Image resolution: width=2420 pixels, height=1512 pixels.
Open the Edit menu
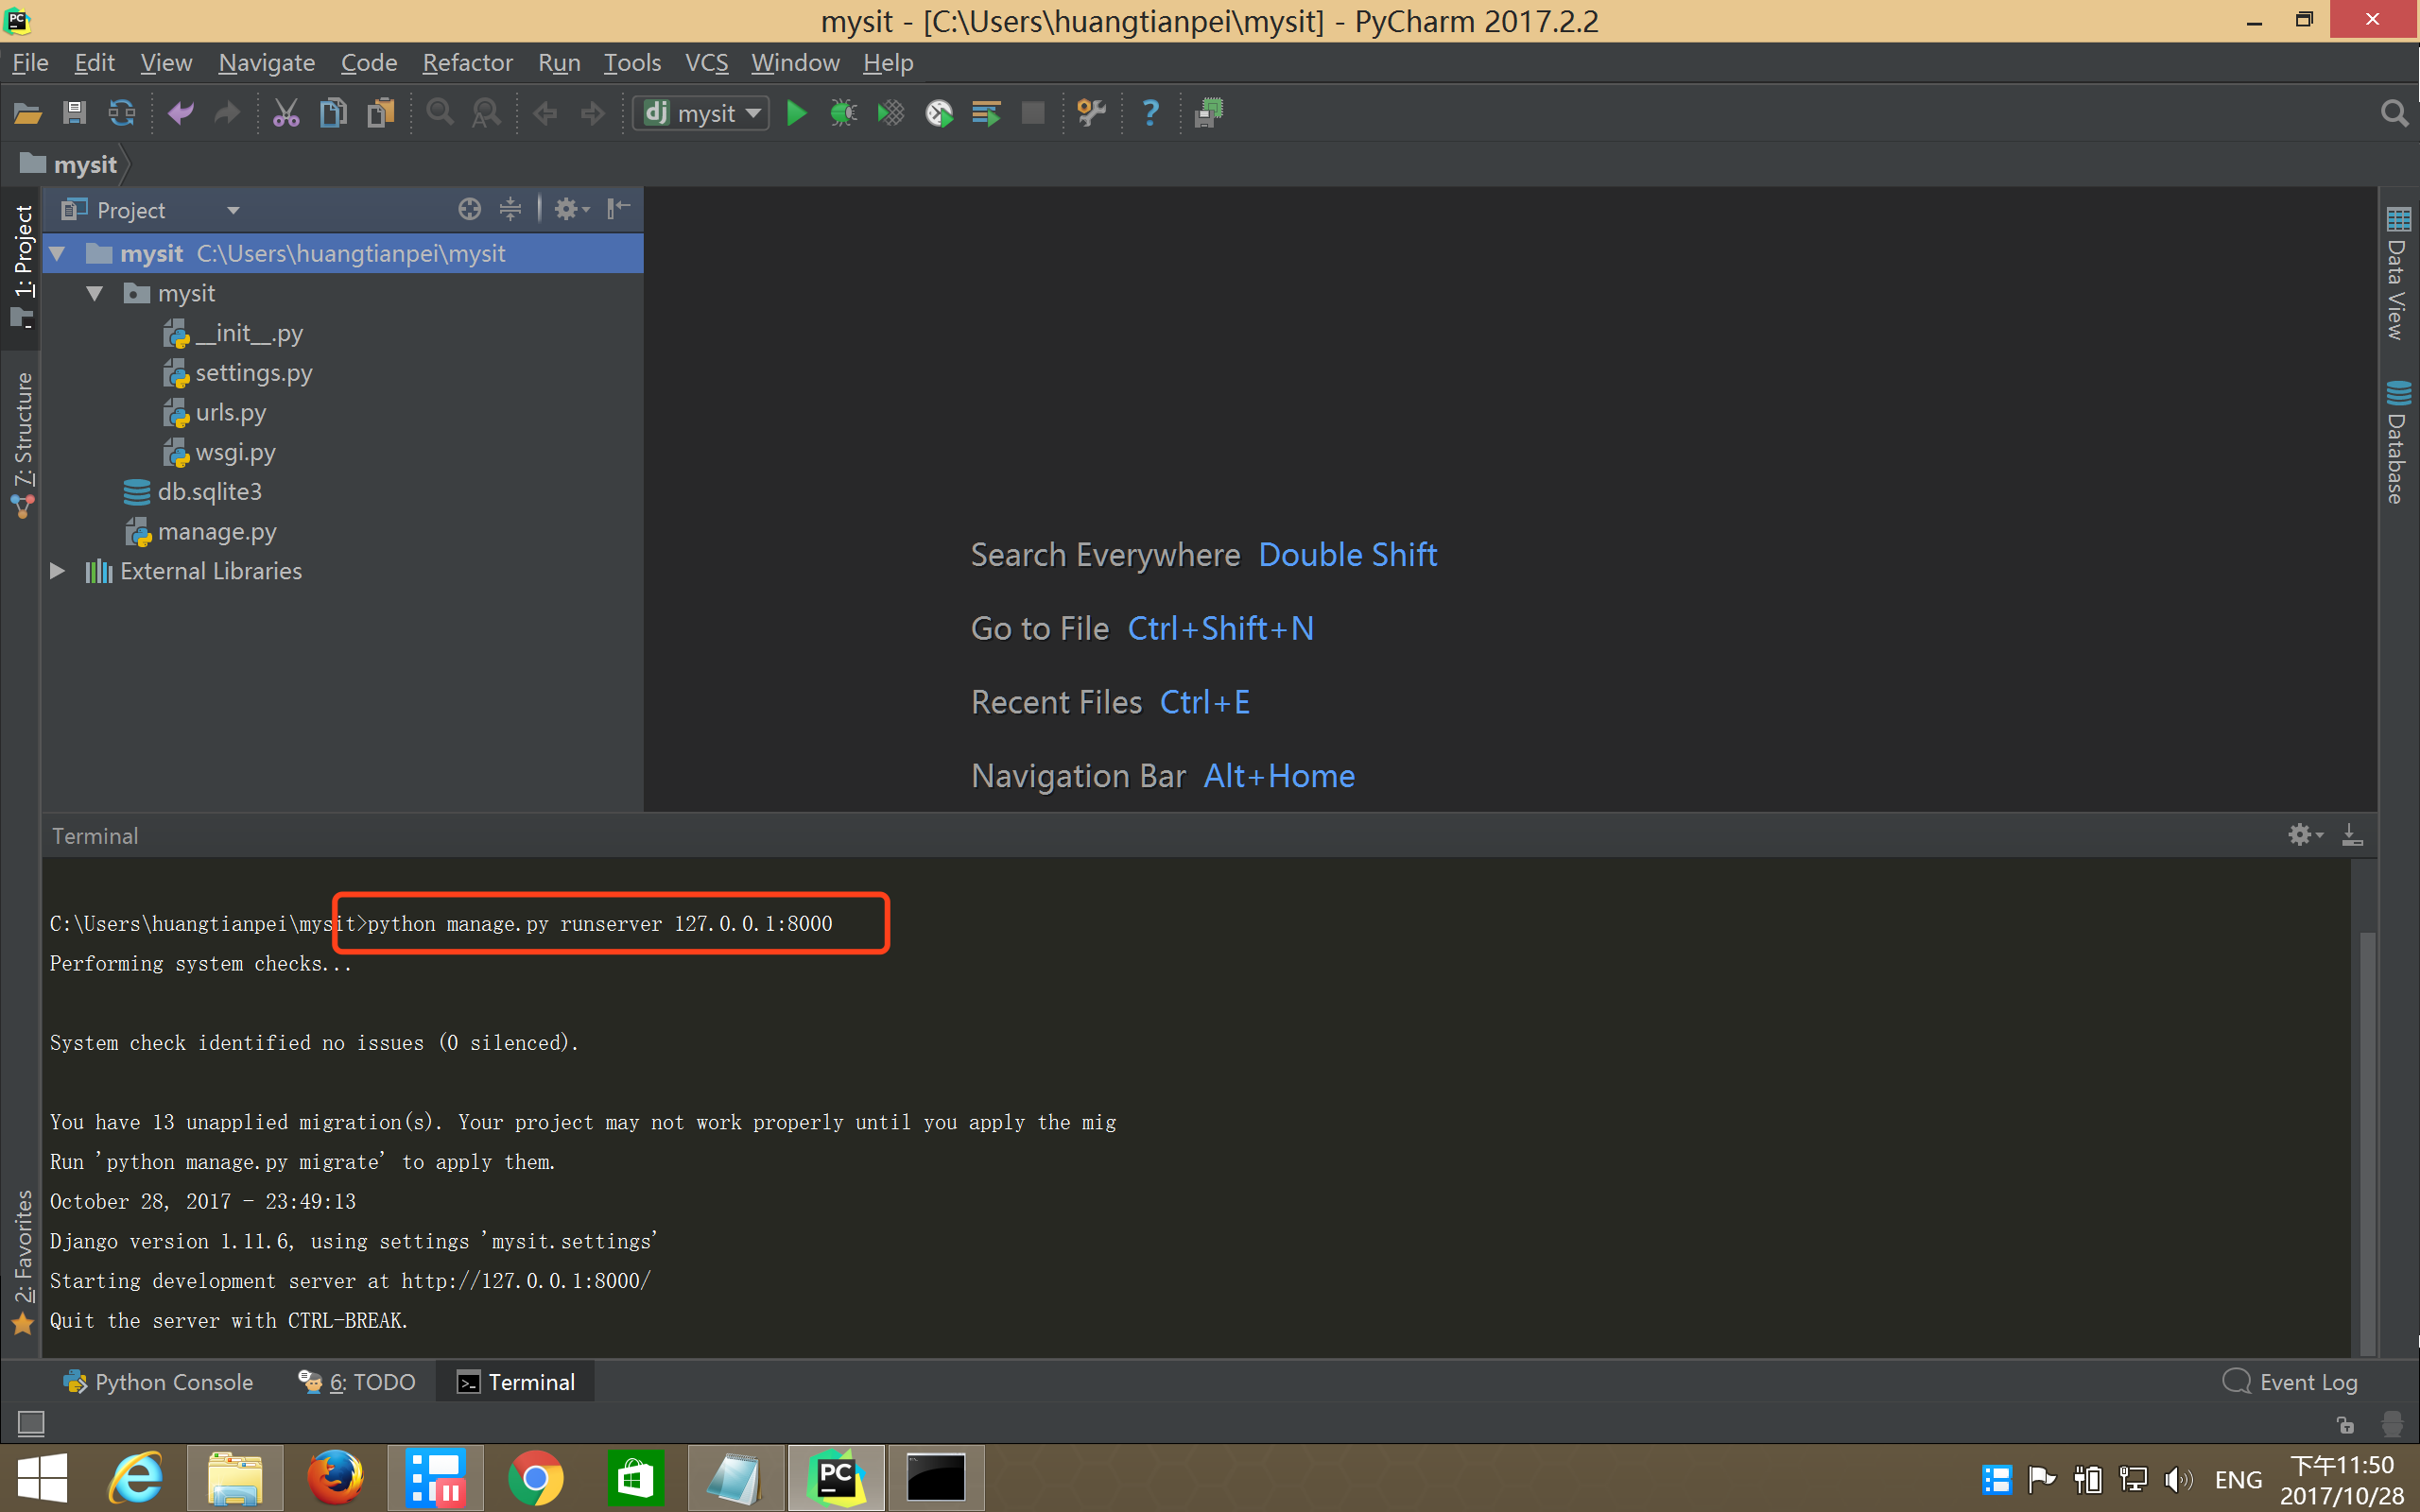(x=94, y=63)
